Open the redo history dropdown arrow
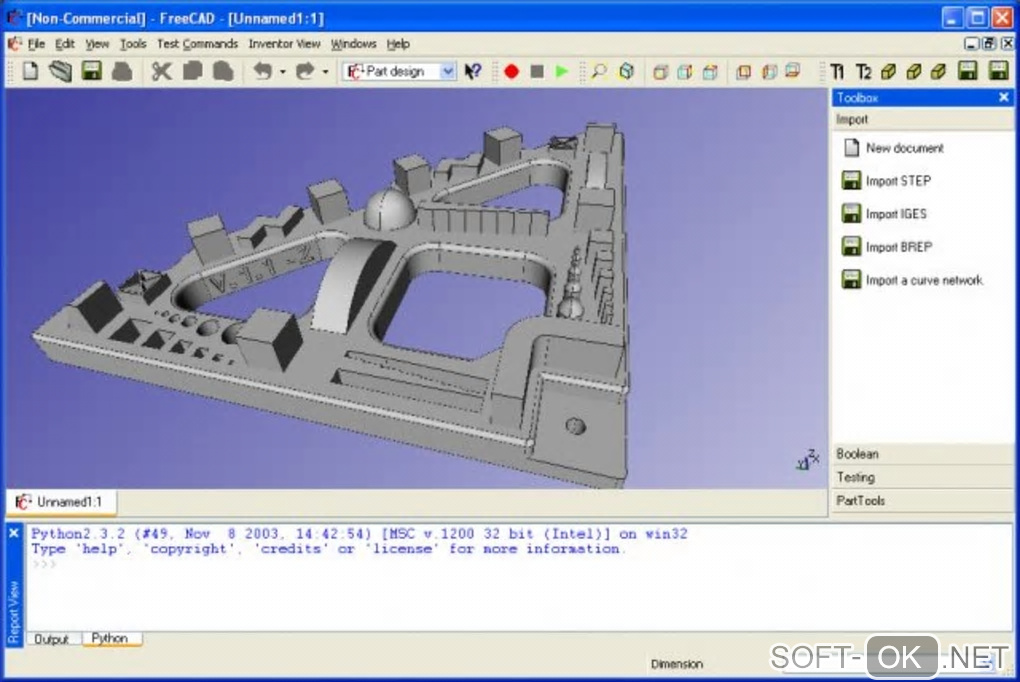The height and width of the screenshot is (682, 1020). [326, 72]
